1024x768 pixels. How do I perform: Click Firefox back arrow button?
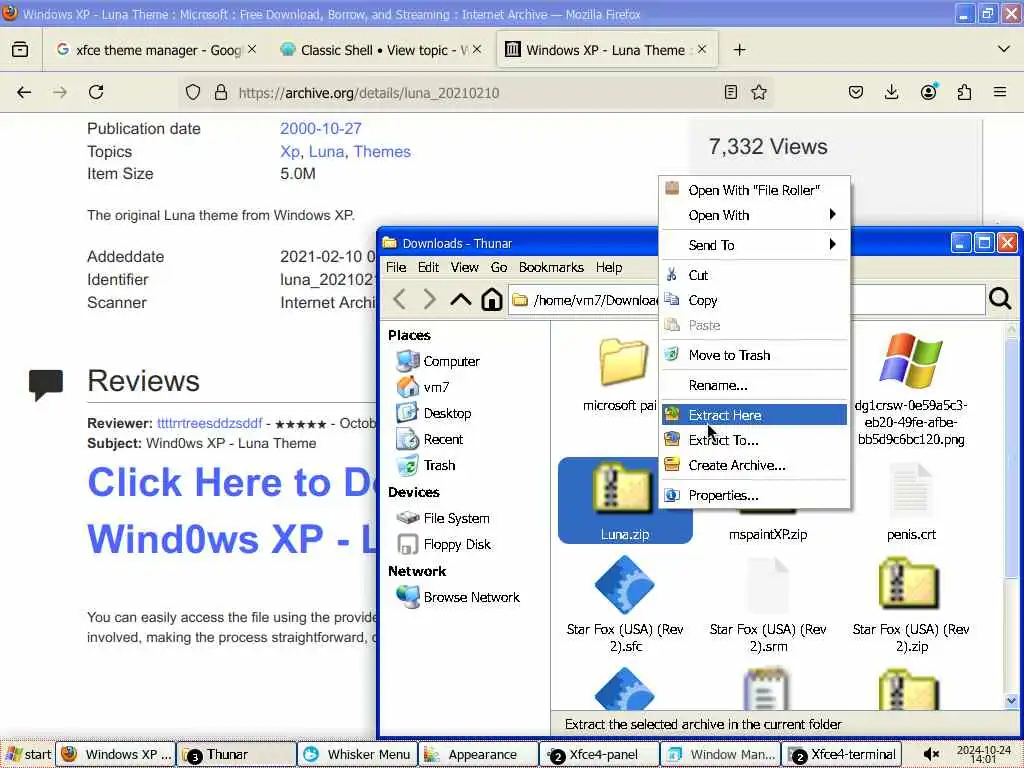tap(24, 93)
